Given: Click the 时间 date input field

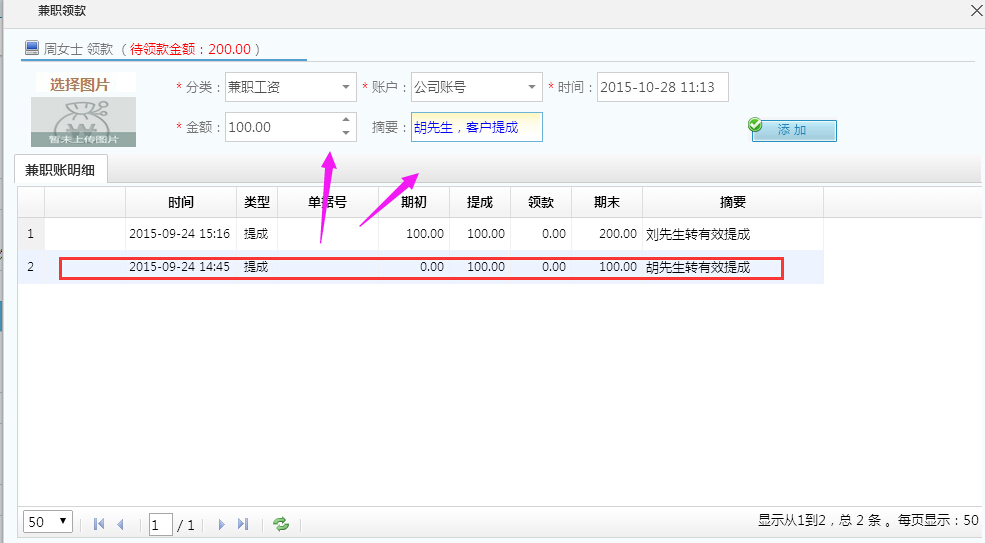Looking at the screenshot, I should click(x=662, y=87).
